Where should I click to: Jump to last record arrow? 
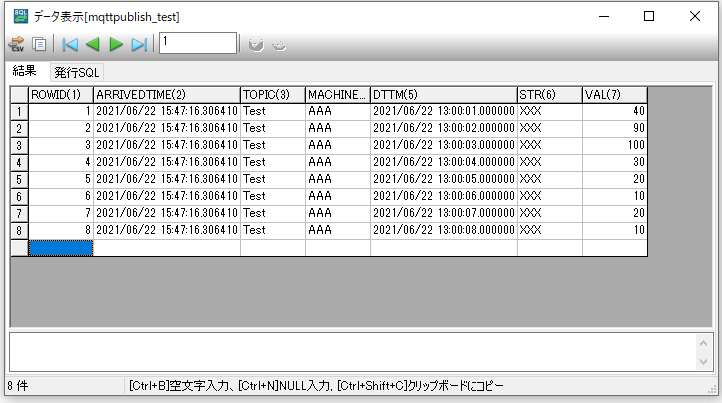click(x=139, y=45)
